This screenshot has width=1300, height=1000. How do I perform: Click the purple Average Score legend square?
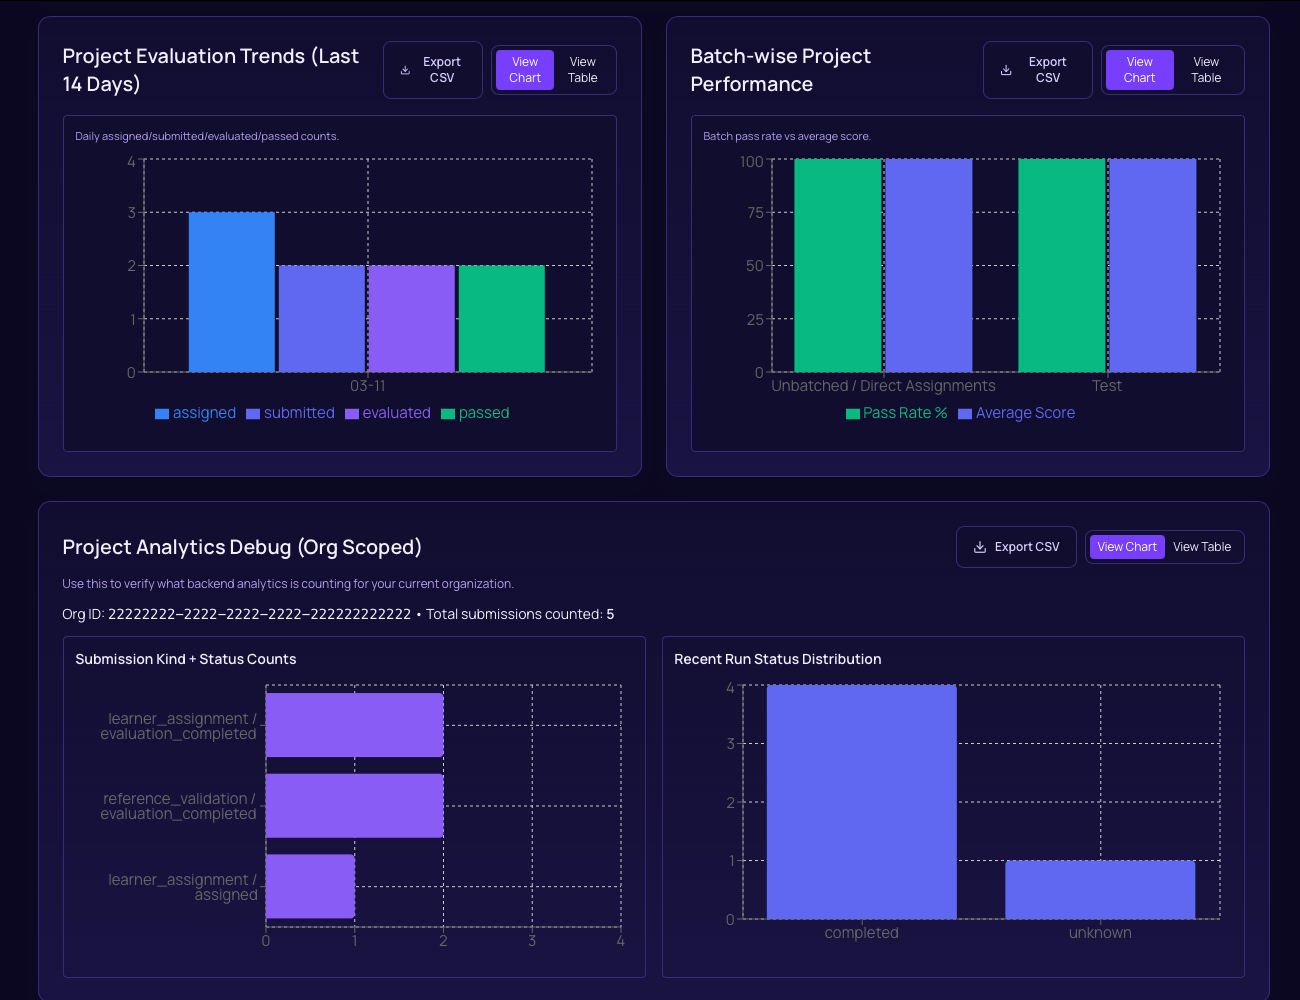[965, 413]
